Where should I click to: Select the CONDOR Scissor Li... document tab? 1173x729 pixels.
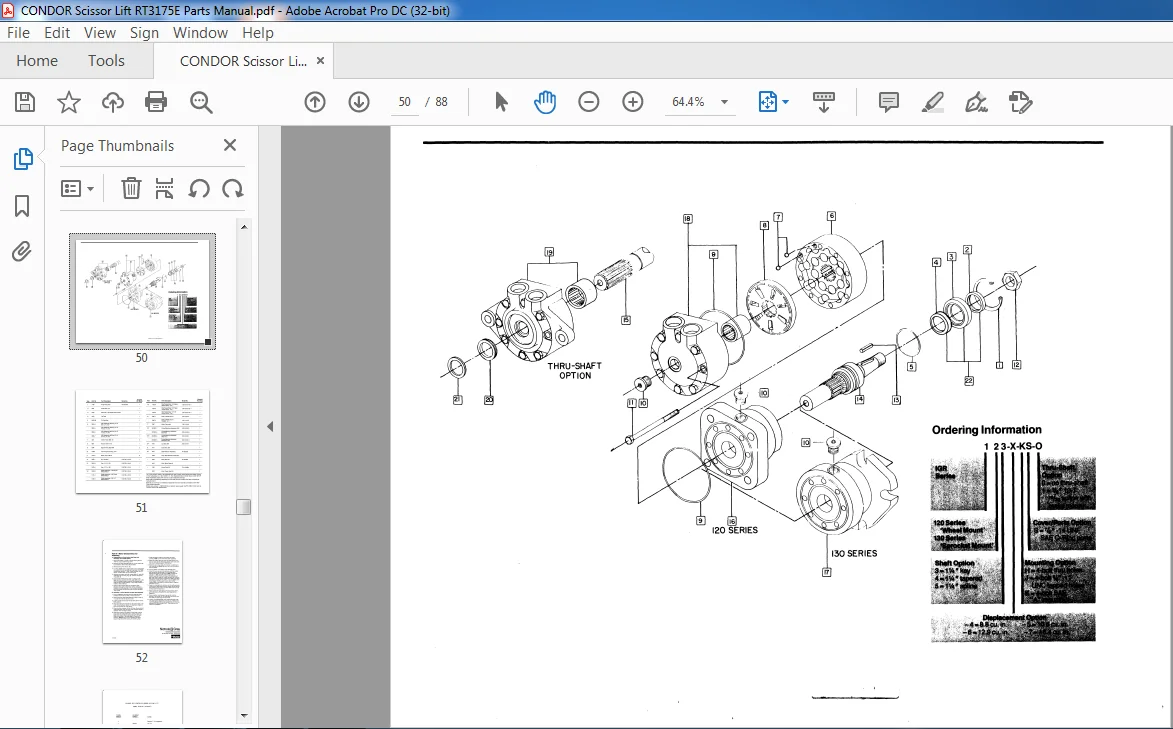pyautogui.click(x=243, y=61)
